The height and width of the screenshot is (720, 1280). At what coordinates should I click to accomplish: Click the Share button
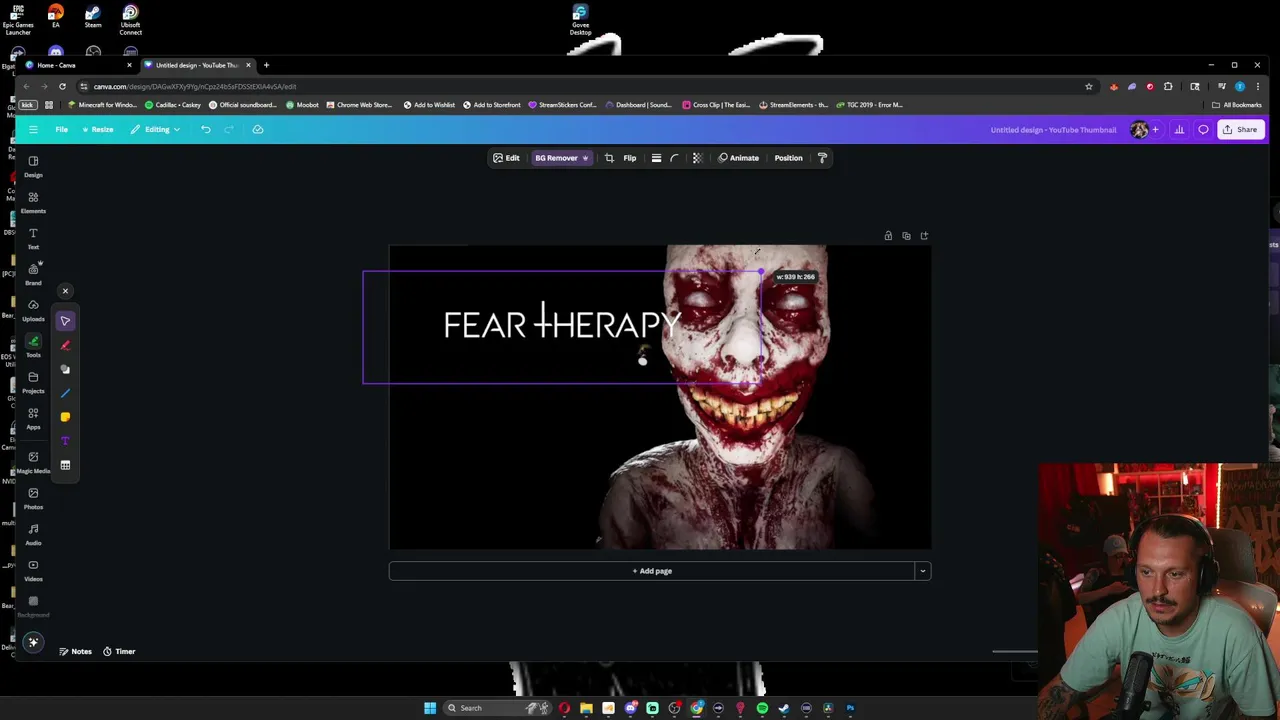pyautogui.click(x=1240, y=129)
